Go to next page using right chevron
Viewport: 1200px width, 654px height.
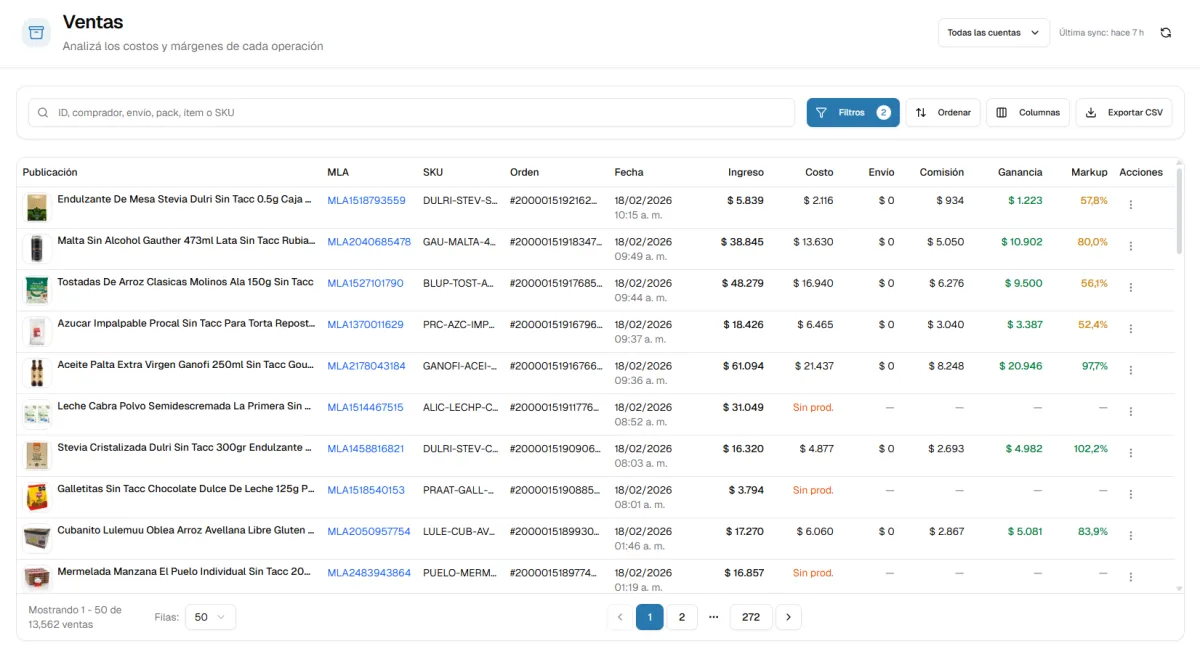click(788, 617)
